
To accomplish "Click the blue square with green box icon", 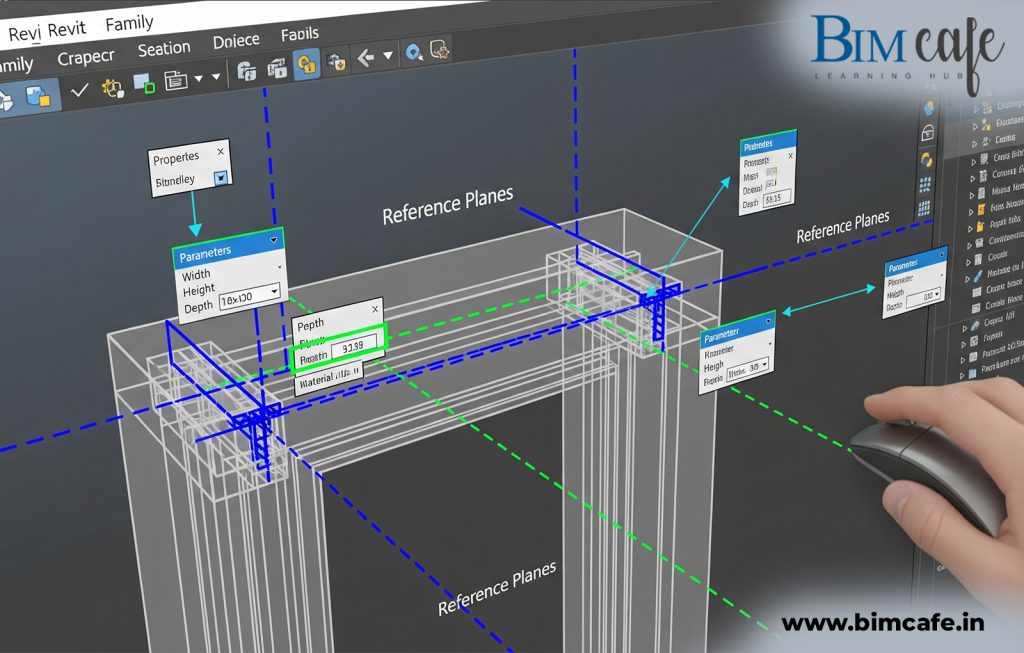I will (144, 83).
